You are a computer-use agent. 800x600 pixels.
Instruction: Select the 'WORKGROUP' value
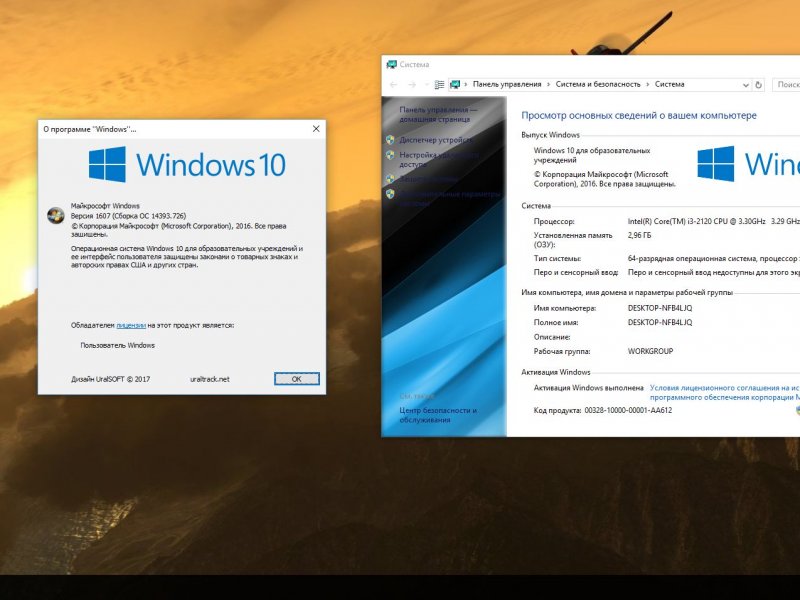coord(650,351)
